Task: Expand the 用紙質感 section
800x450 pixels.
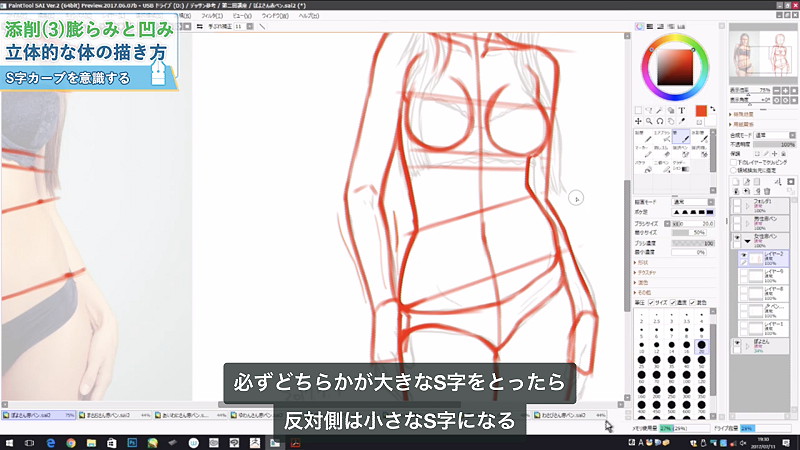Action: (x=741, y=124)
